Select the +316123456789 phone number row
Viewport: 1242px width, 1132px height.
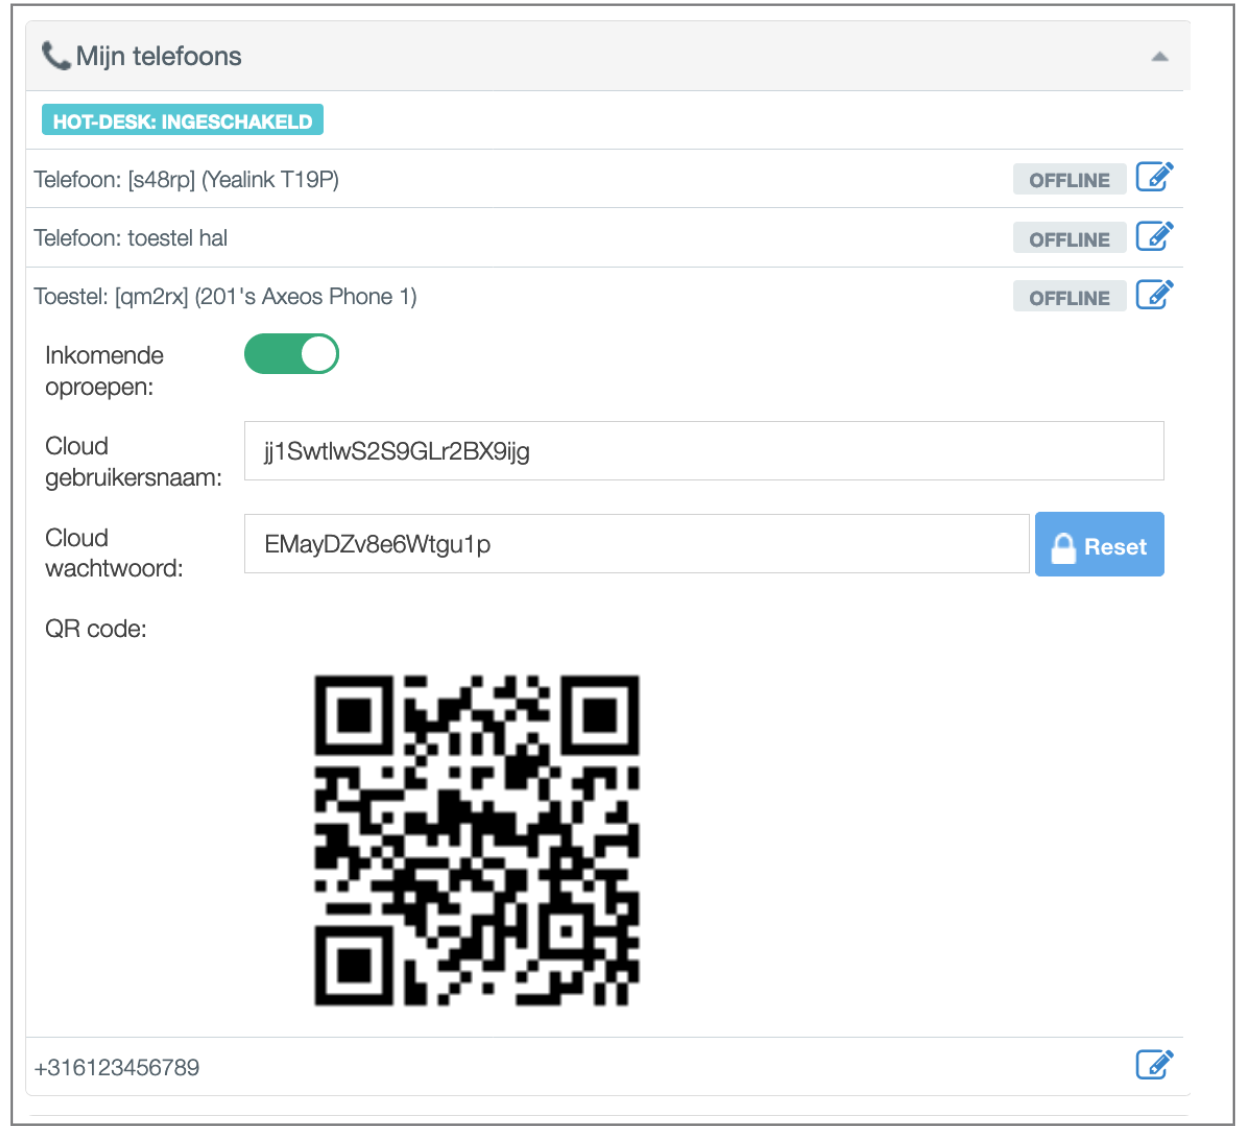[117, 1067]
